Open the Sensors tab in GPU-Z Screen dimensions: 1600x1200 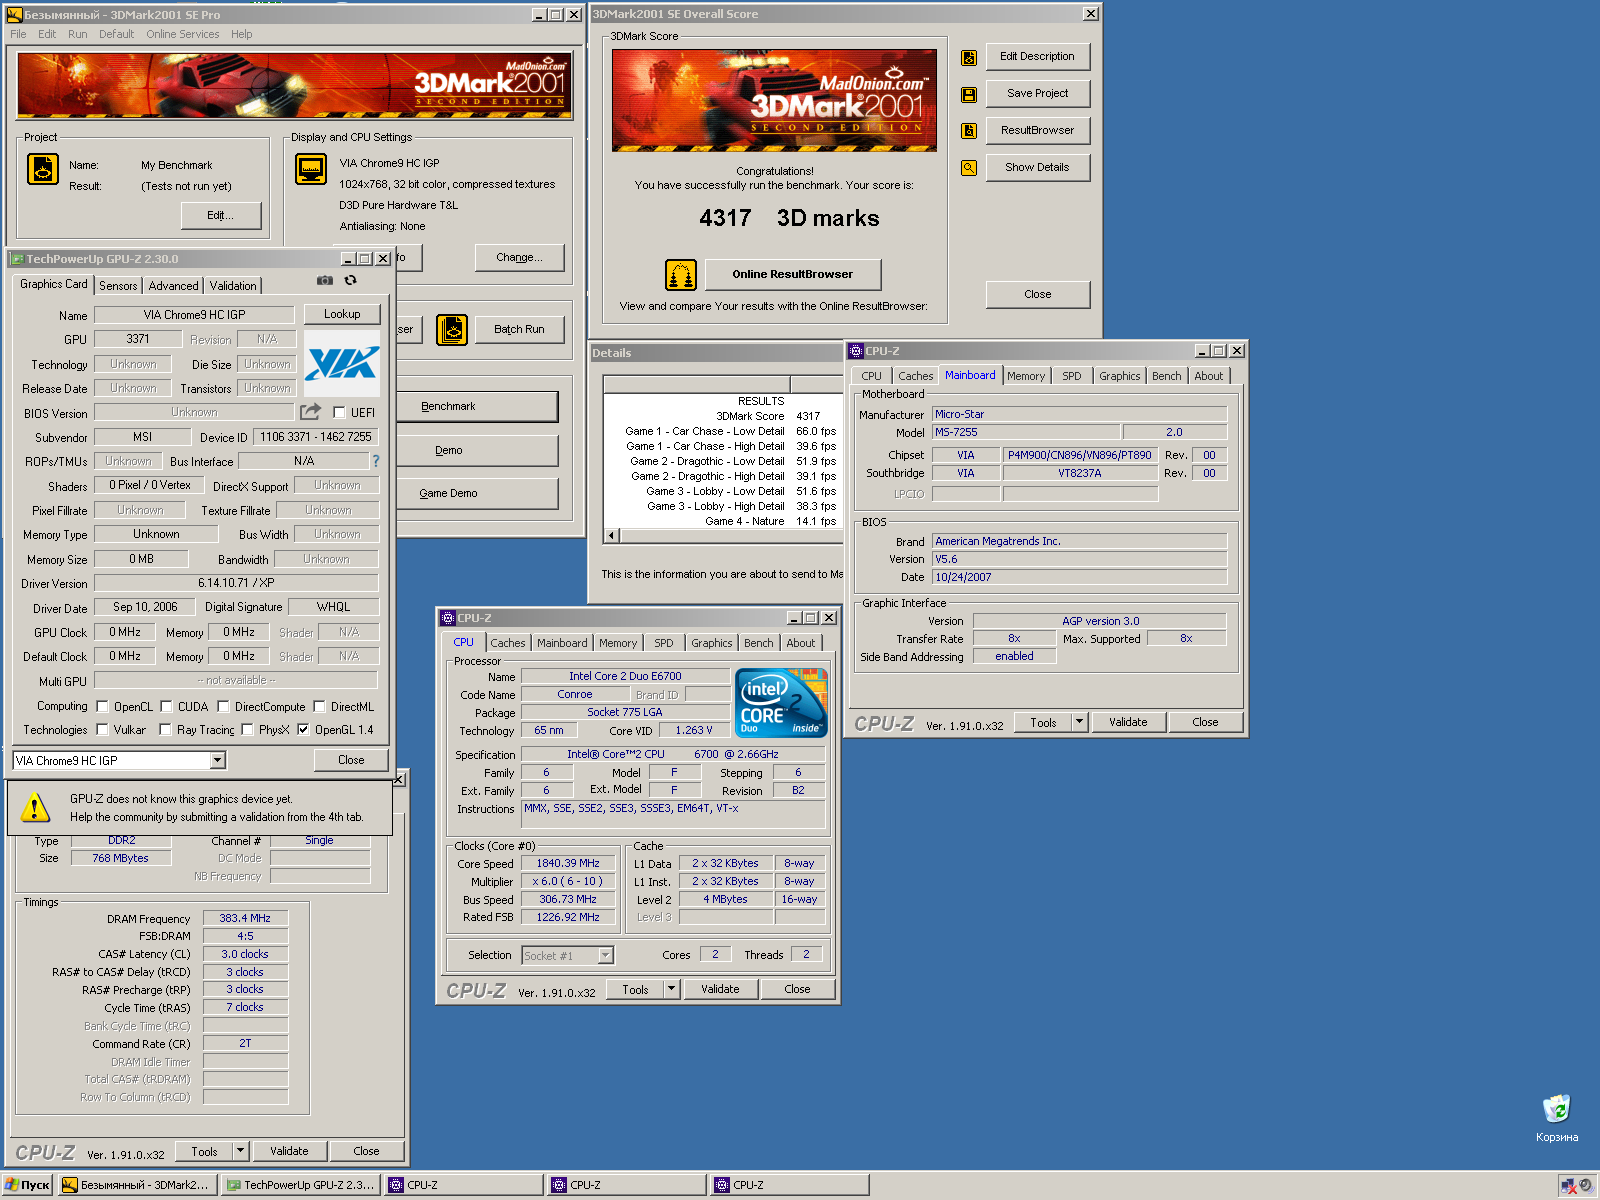(x=118, y=286)
